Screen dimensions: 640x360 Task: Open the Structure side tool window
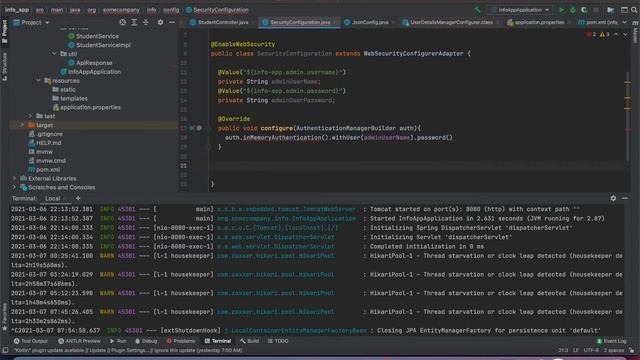point(4,66)
